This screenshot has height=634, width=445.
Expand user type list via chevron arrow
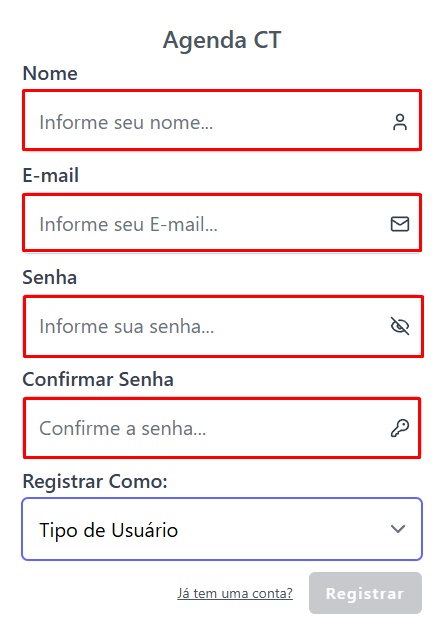tap(398, 529)
